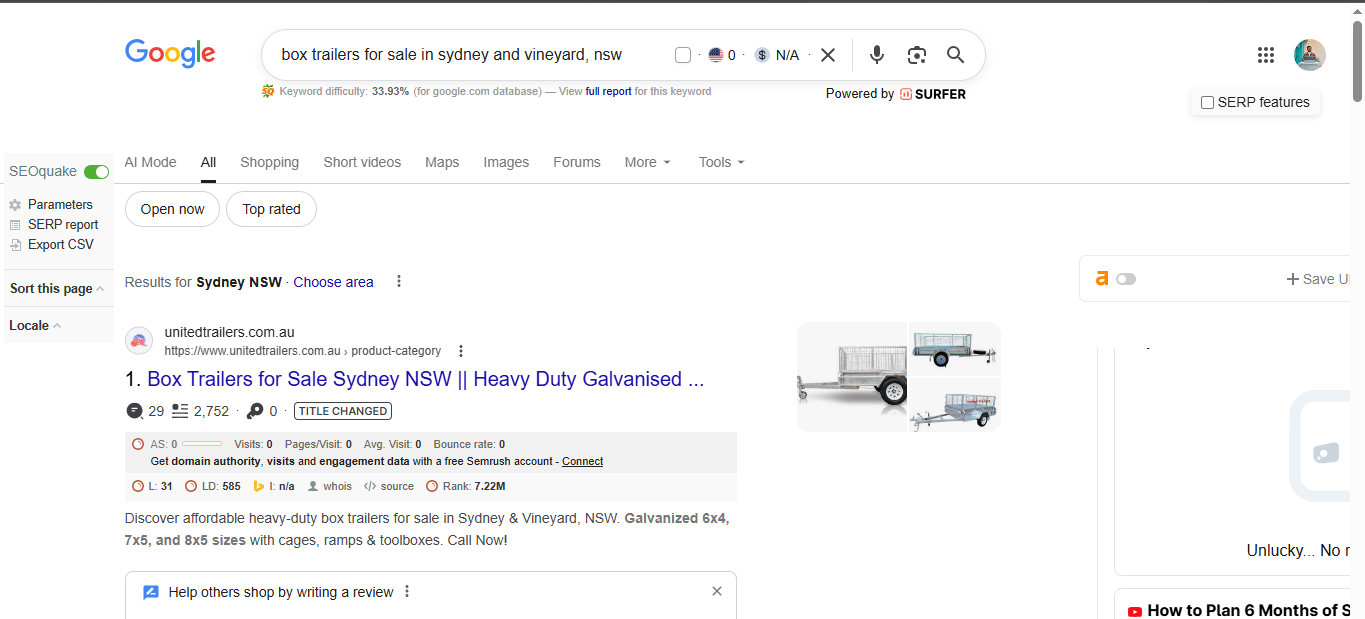Screen dimensions: 1365x619
Task: Open the three-dot menu beside Choose area
Action: coord(399,281)
